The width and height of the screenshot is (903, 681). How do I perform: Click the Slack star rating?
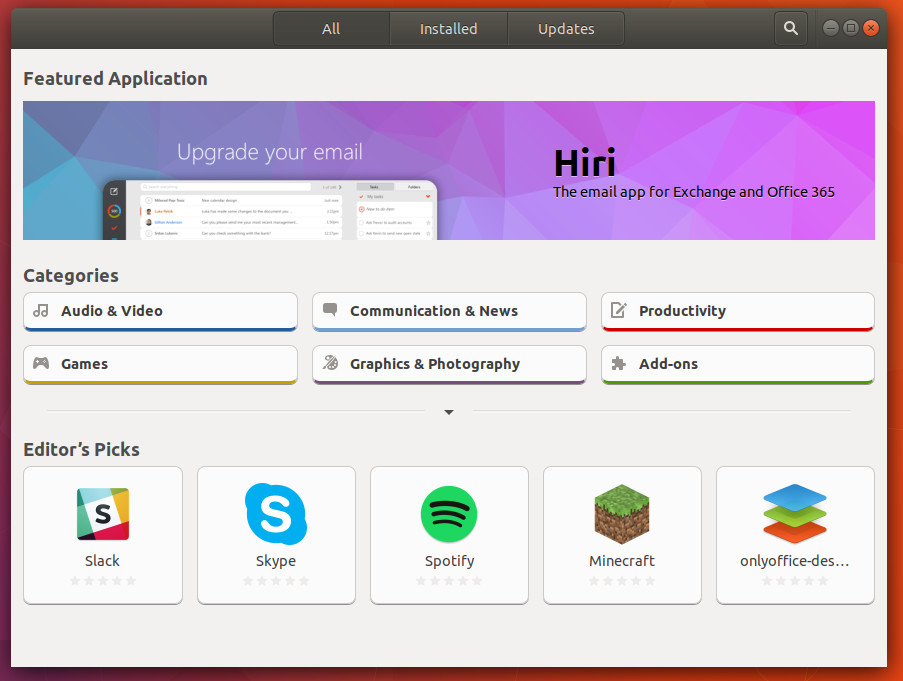tap(103, 581)
